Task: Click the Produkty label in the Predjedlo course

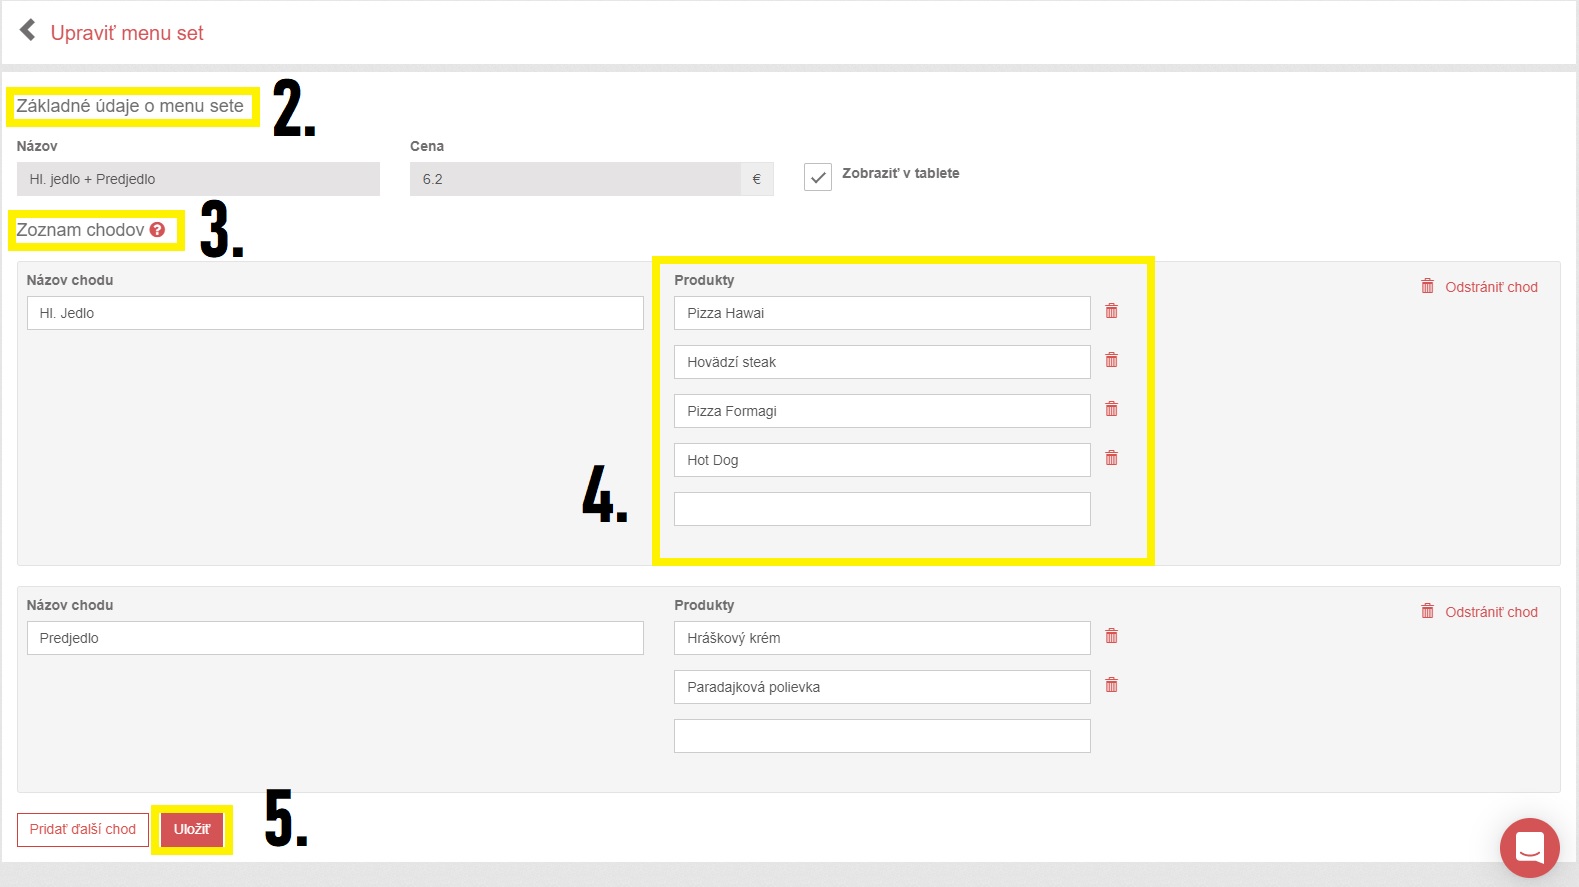Action: click(704, 605)
